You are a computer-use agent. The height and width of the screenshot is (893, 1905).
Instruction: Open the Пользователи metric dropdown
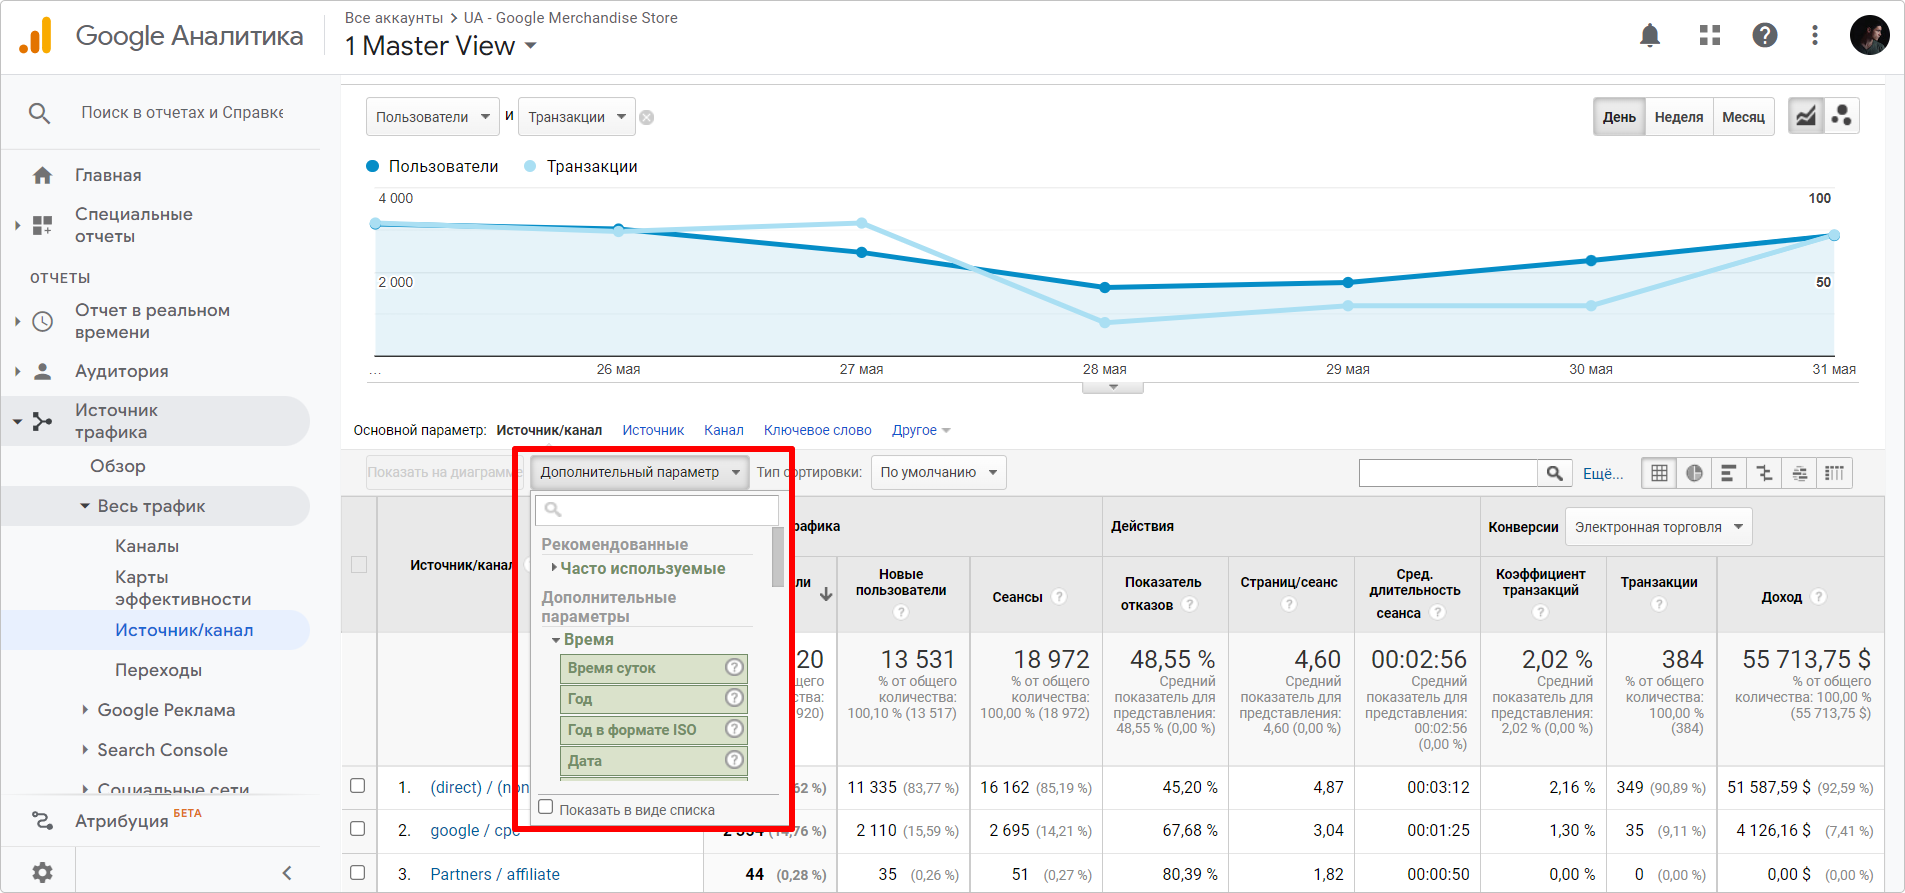(433, 117)
